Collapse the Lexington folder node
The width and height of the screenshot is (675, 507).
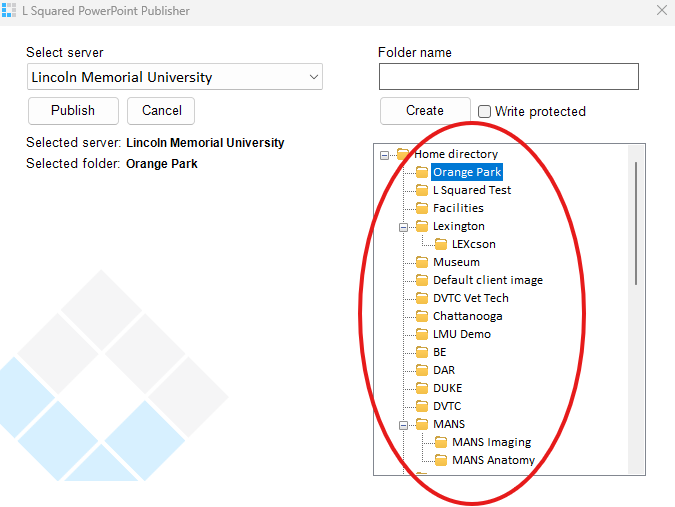[x=403, y=227]
